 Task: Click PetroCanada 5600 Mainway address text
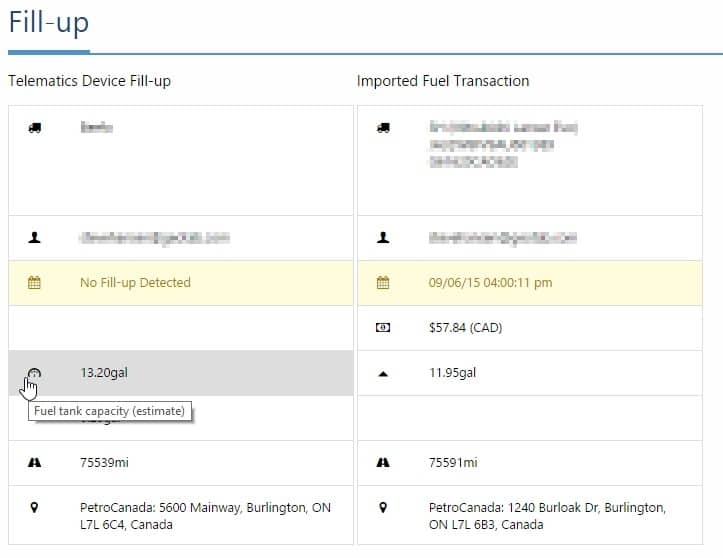point(205,516)
